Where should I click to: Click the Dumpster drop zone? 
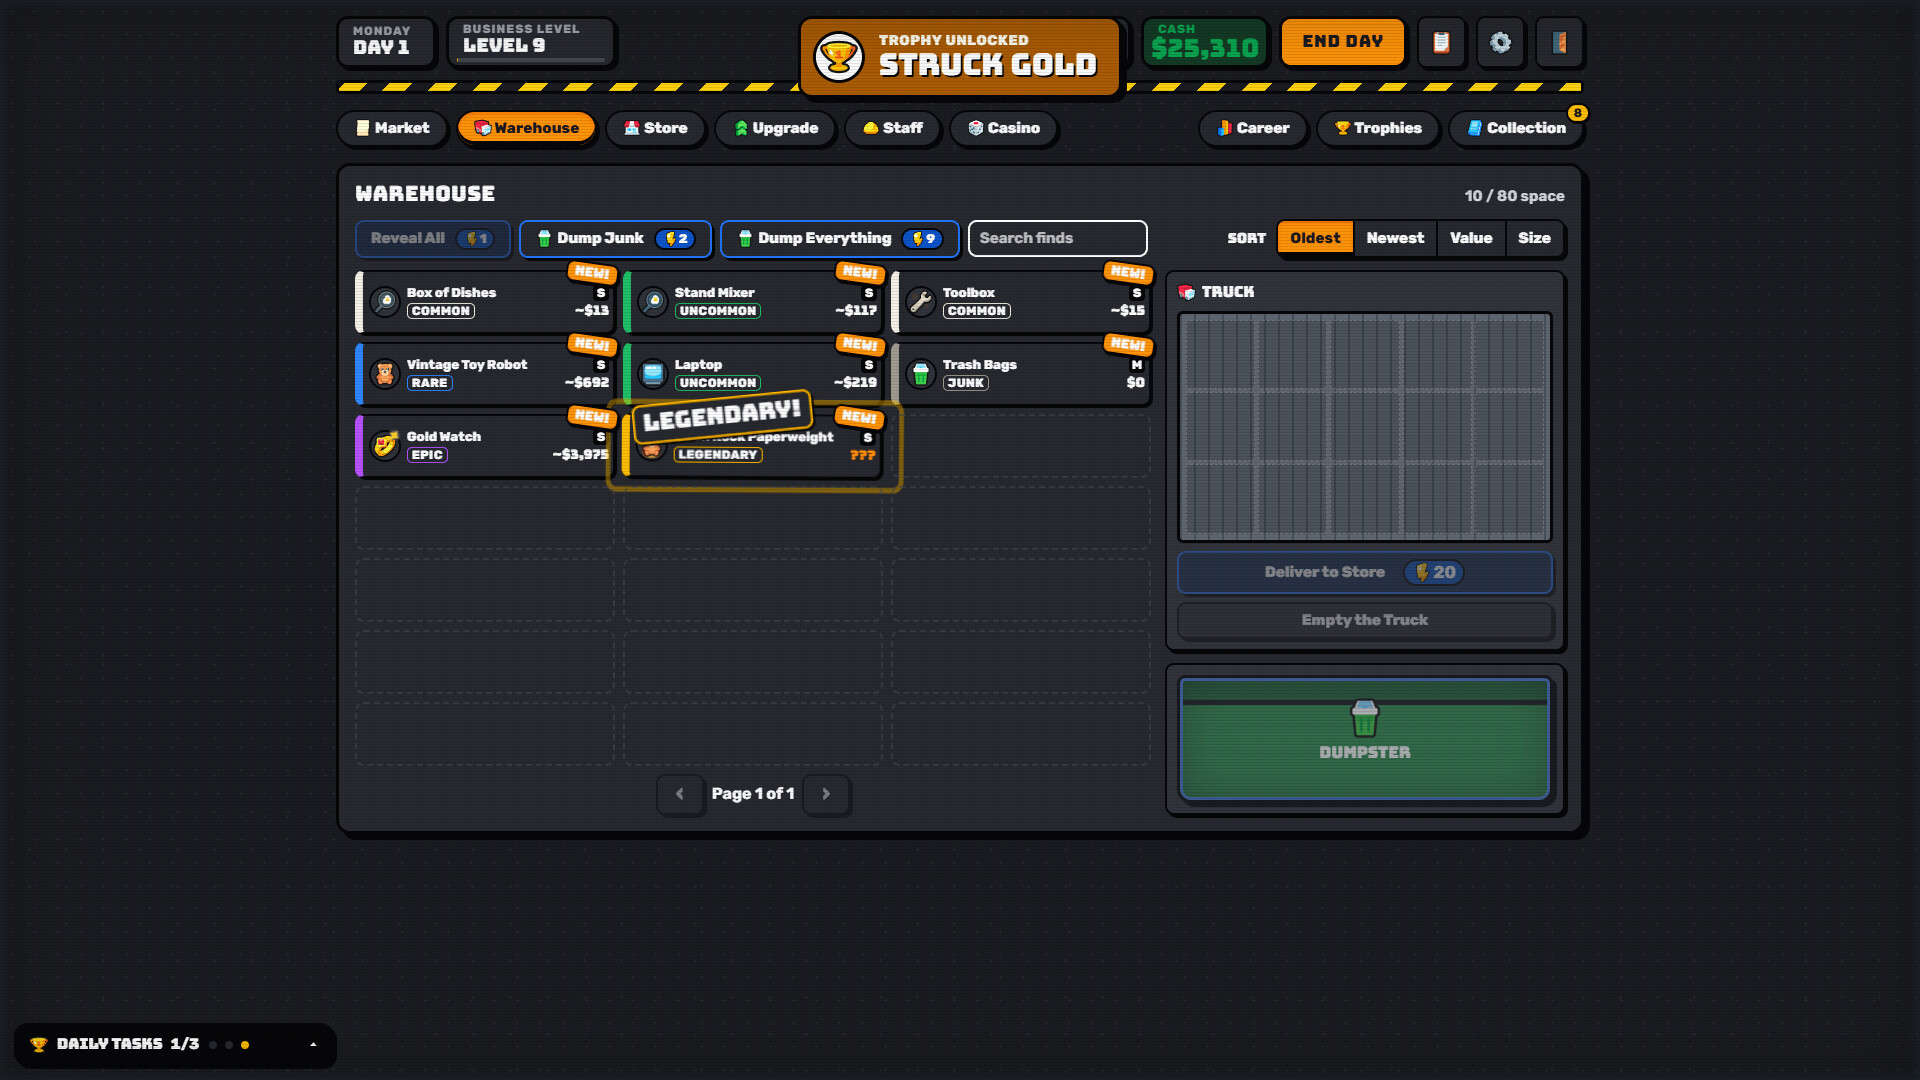[x=1365, y=739]
